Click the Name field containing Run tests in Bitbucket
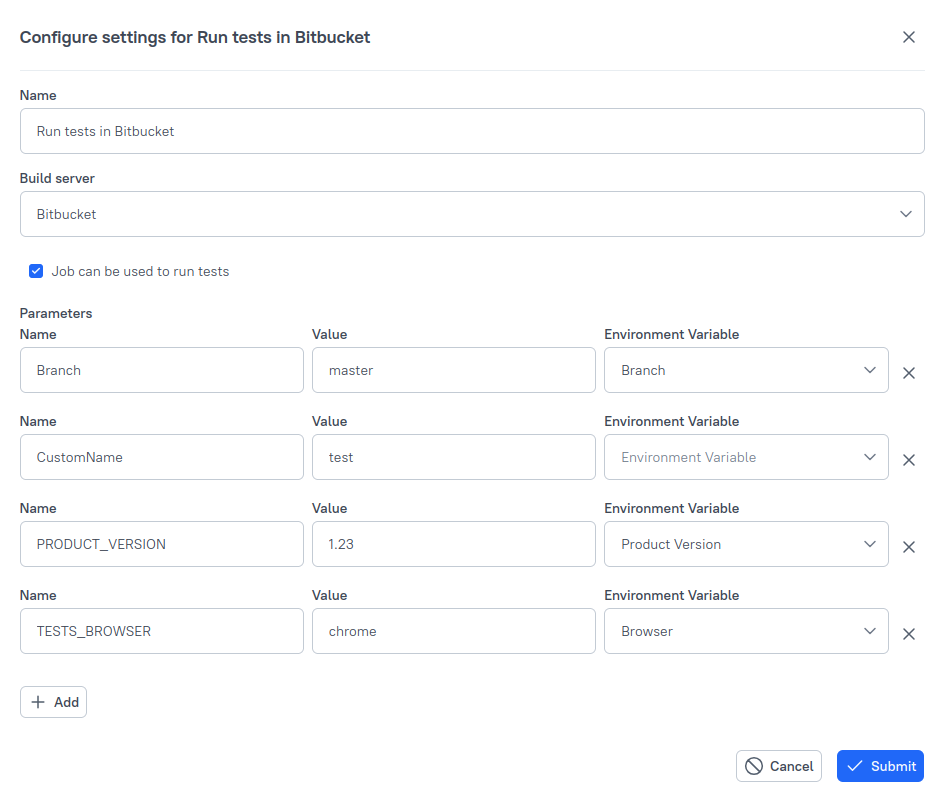 (472, 131)
